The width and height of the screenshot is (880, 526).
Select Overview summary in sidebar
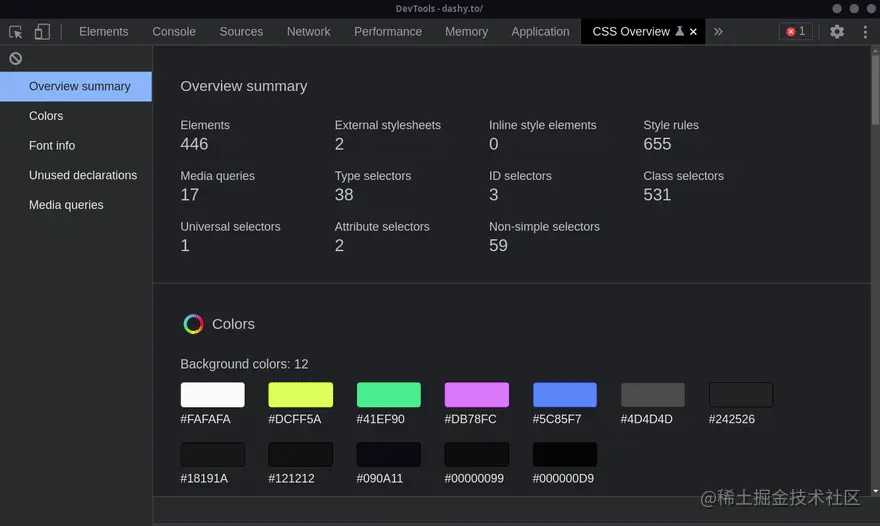[76, 86]
